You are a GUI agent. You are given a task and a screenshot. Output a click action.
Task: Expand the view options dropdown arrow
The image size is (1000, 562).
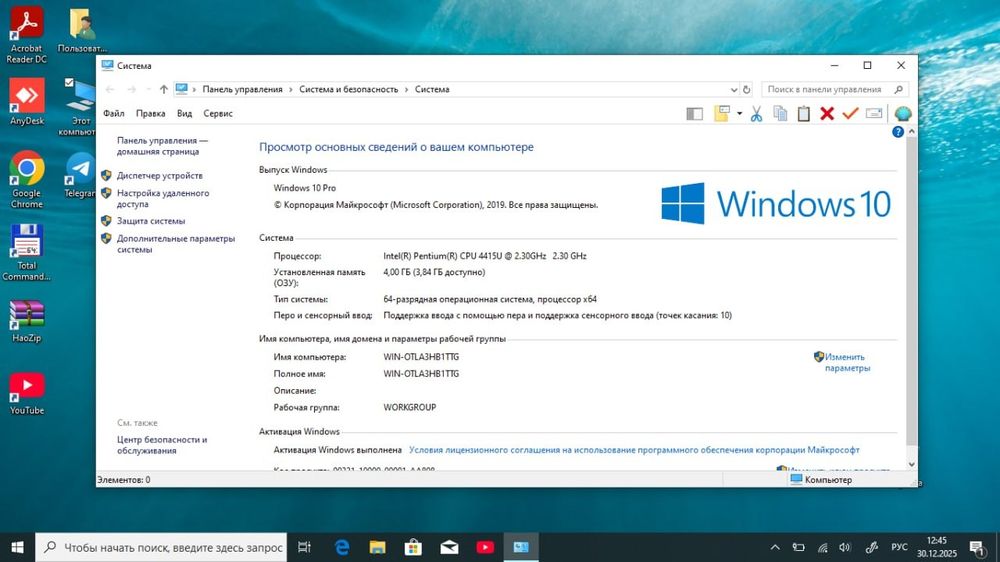point(739,114)
